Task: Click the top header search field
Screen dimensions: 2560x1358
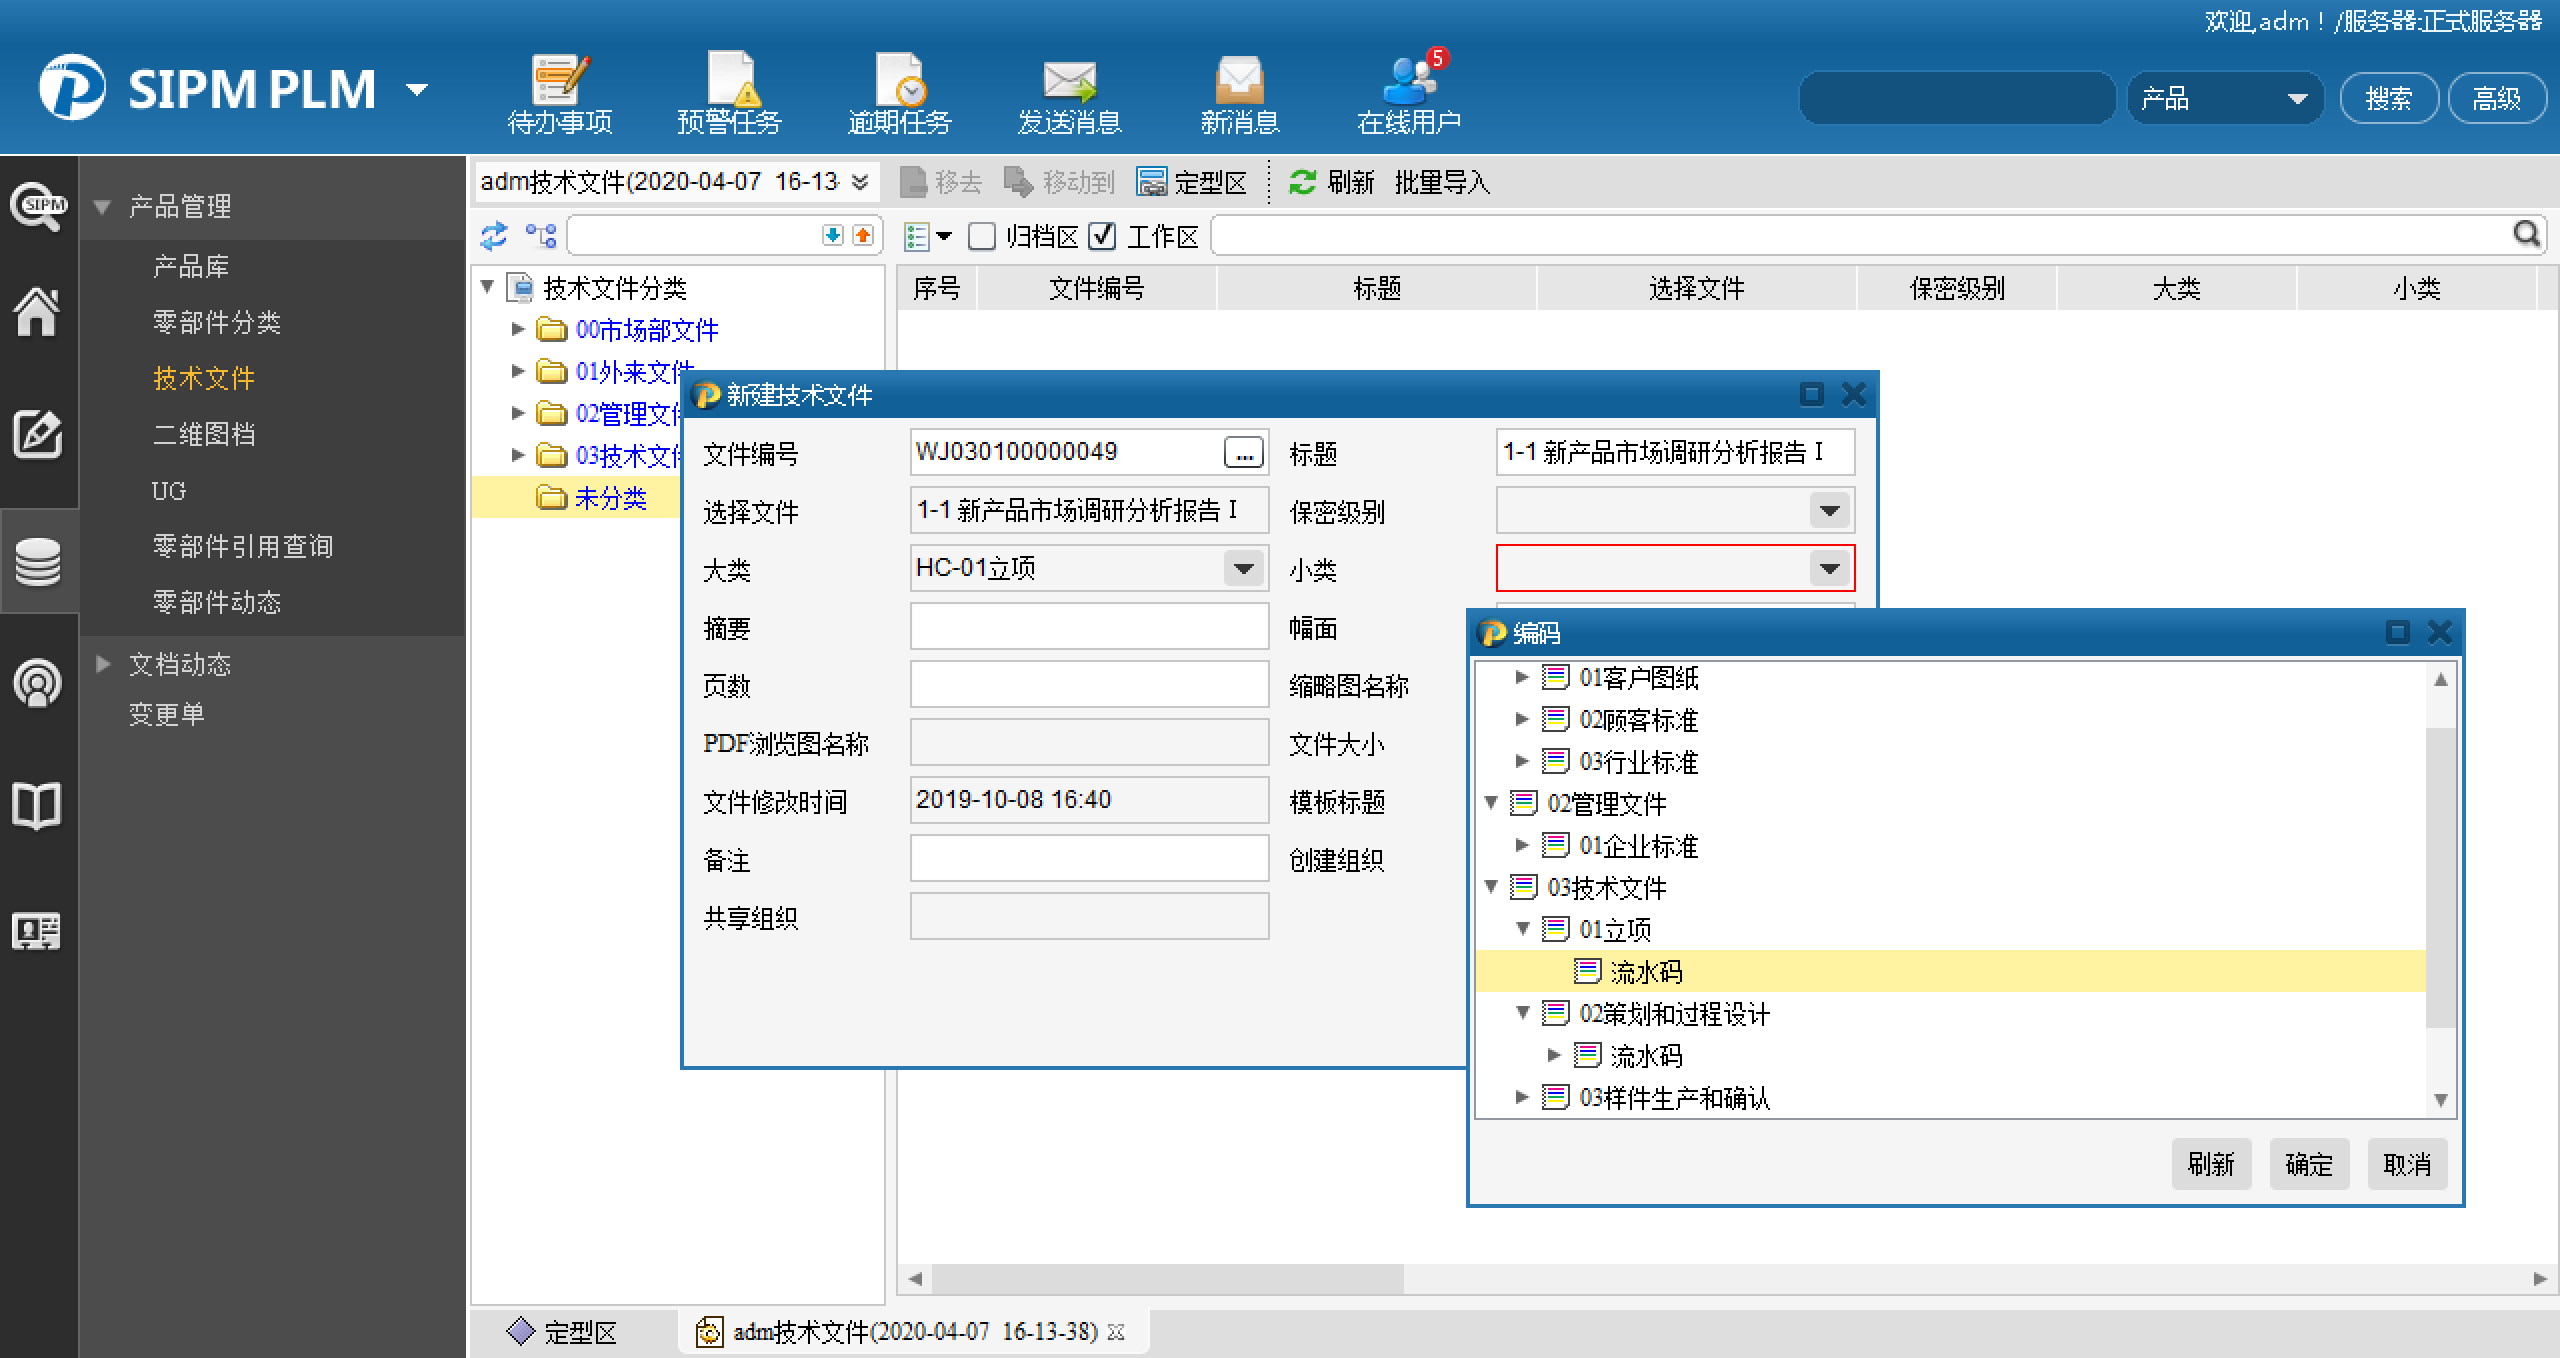Action: [x=1957, y=98]
